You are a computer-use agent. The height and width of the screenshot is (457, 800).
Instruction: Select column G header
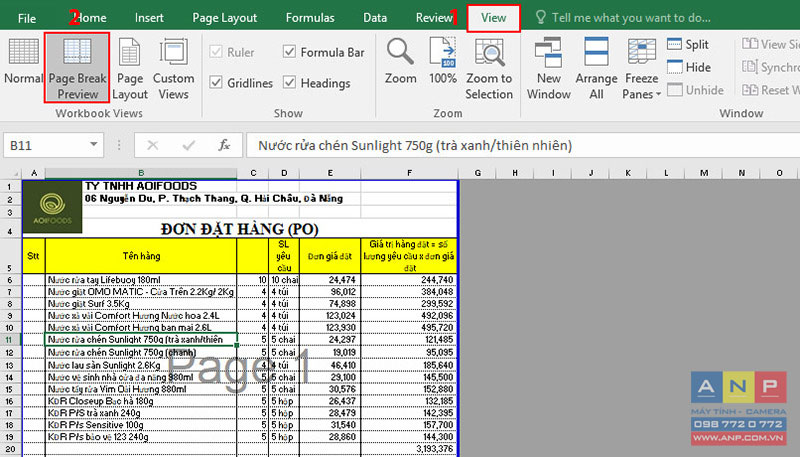pos(478,173)
